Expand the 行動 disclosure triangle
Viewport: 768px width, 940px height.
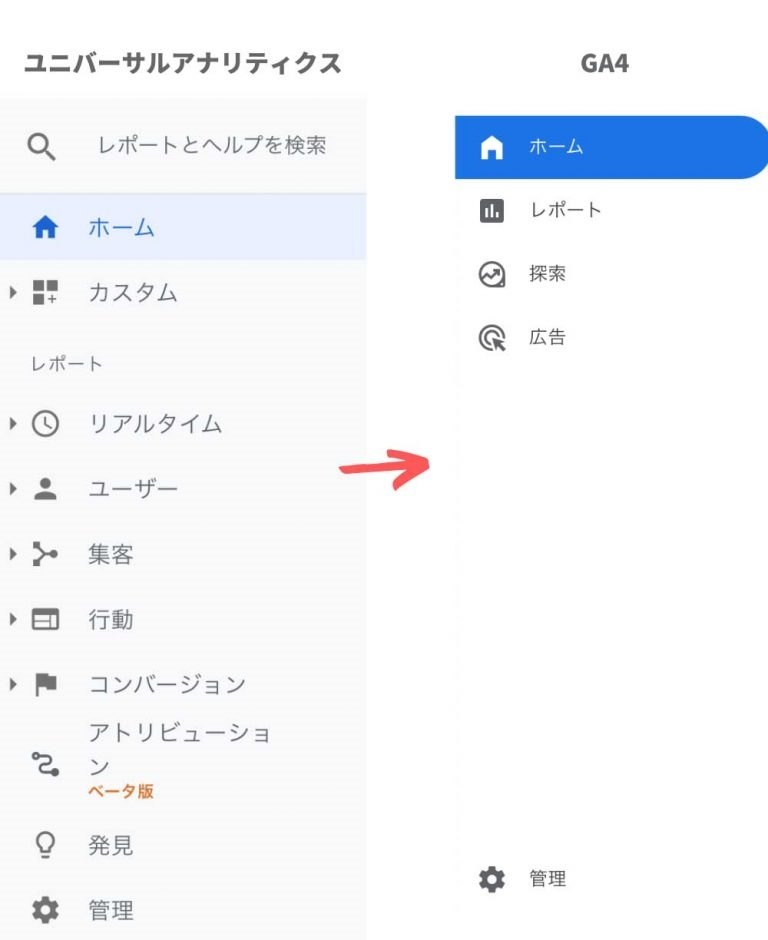[x=13, y=619]
